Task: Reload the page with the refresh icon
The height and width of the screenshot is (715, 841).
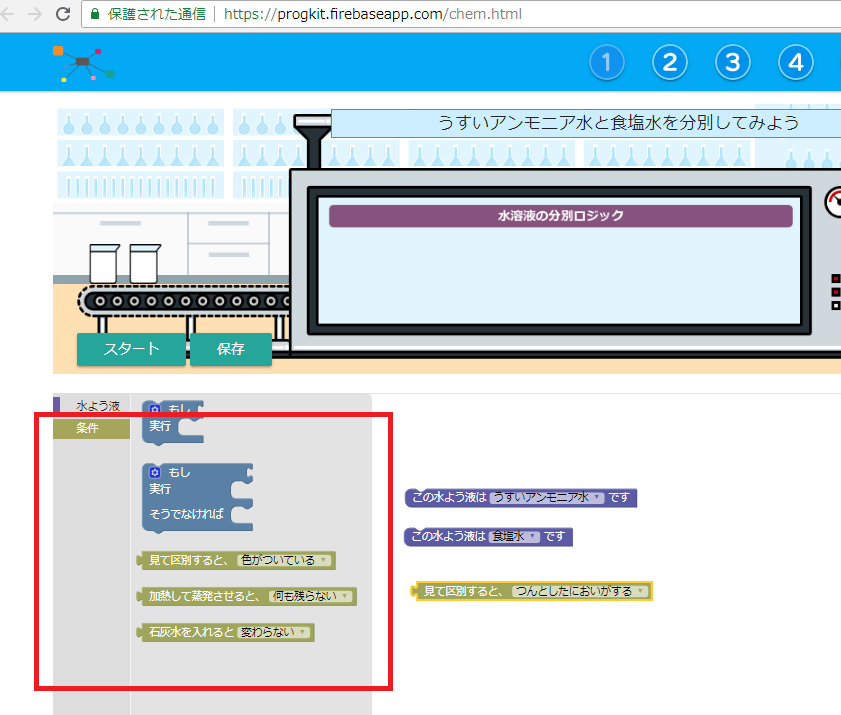Action: (63, 14)
